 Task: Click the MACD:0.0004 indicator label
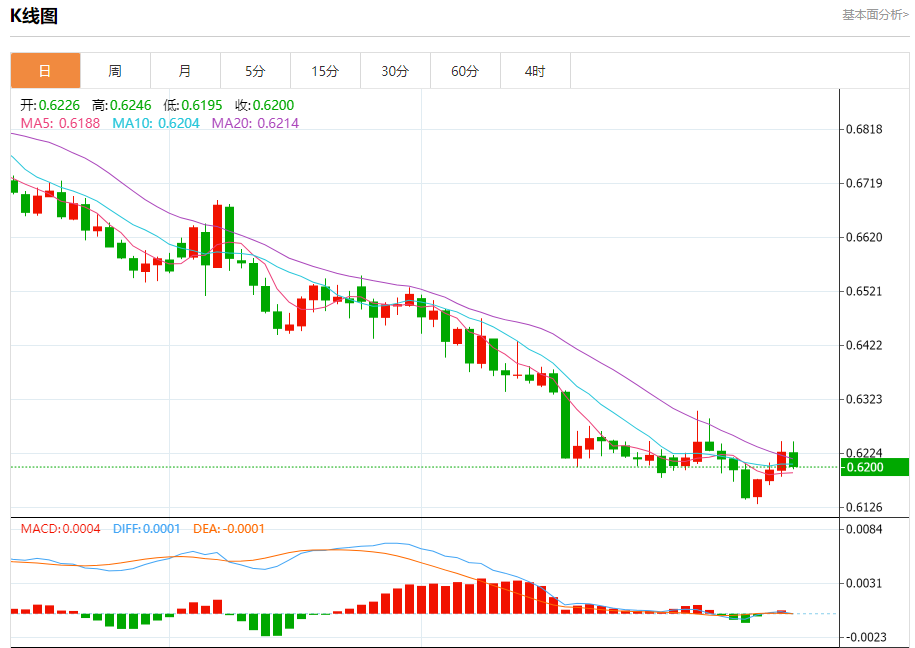click(60, 528)
